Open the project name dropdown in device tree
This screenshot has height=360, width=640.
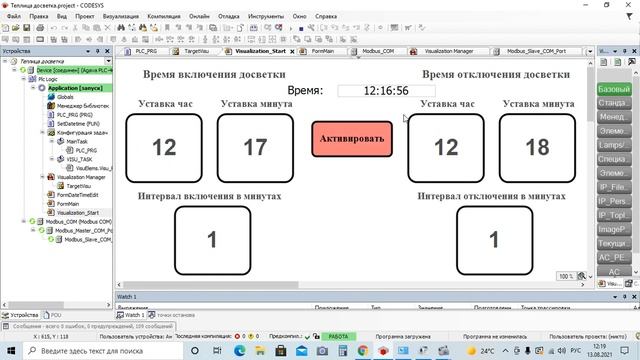[x=108, y=61]
